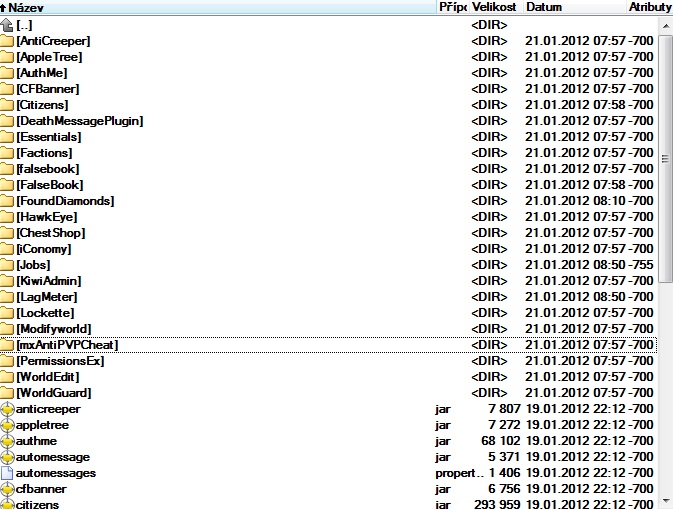673x510 pixels.
Task: Click the anticreeper jar file icon
Action: (7, 409)
